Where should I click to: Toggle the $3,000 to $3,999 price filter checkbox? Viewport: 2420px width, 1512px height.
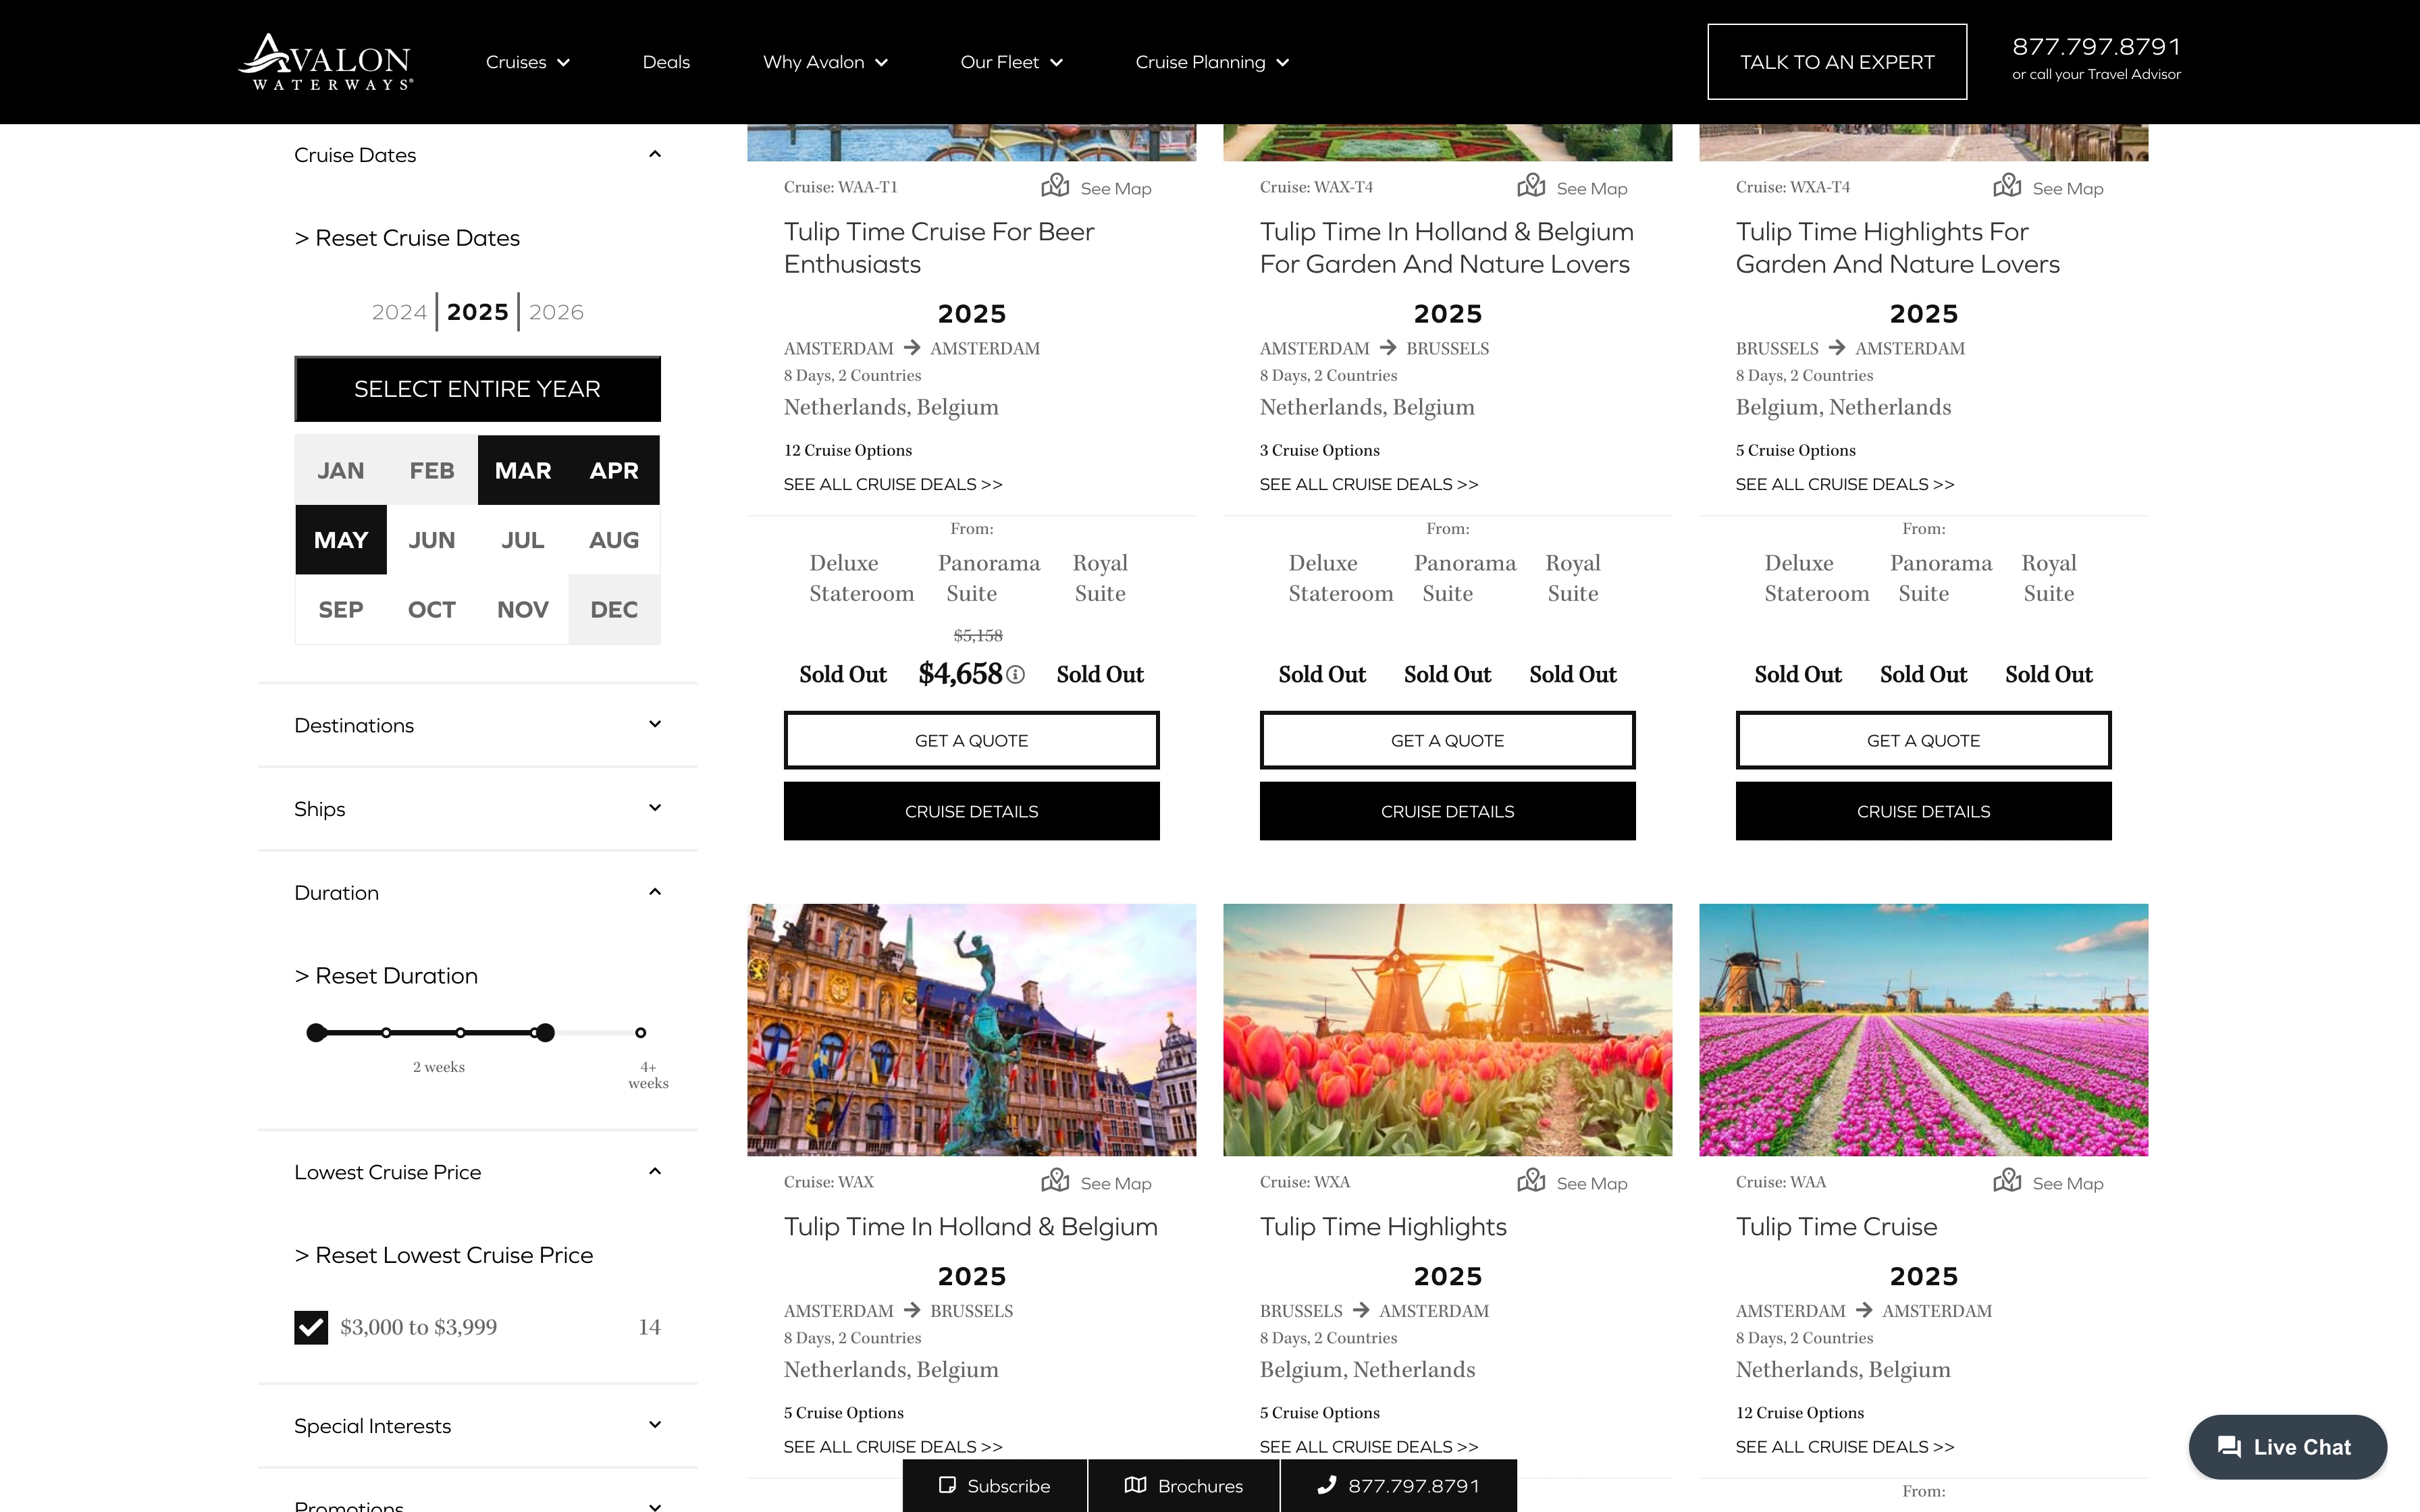(312, 1327)
